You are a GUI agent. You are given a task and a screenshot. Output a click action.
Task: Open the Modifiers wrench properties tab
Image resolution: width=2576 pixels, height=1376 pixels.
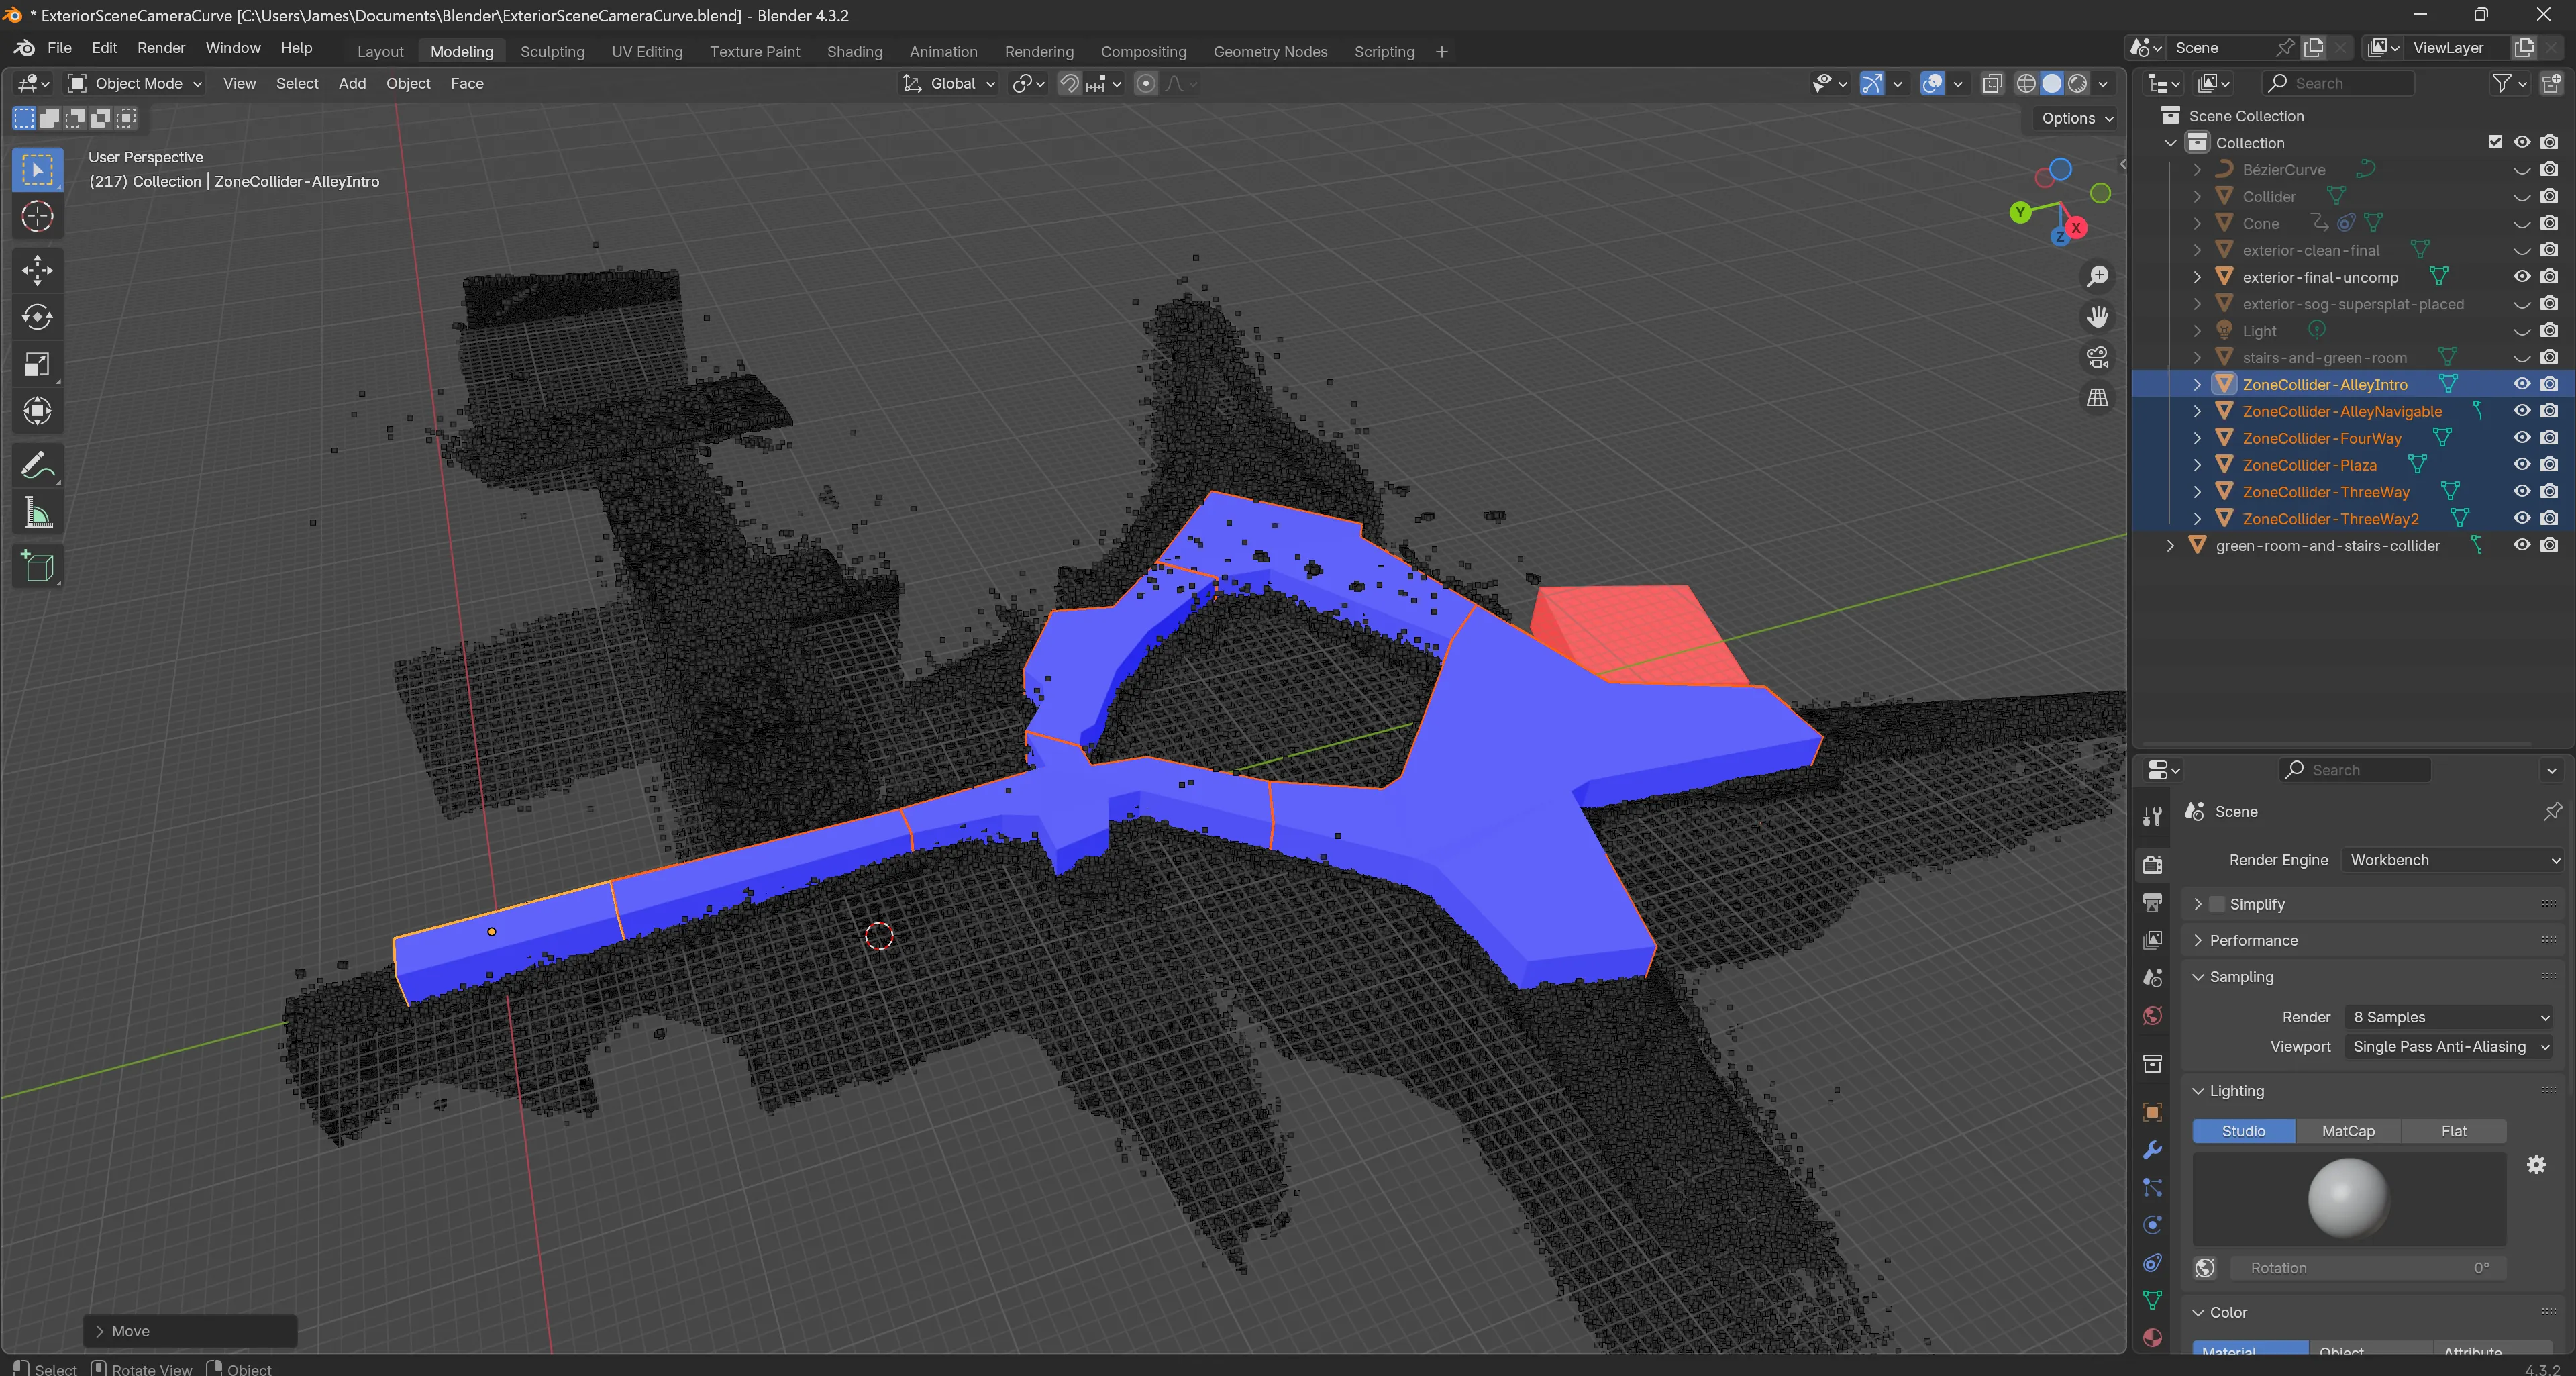2153,1150
